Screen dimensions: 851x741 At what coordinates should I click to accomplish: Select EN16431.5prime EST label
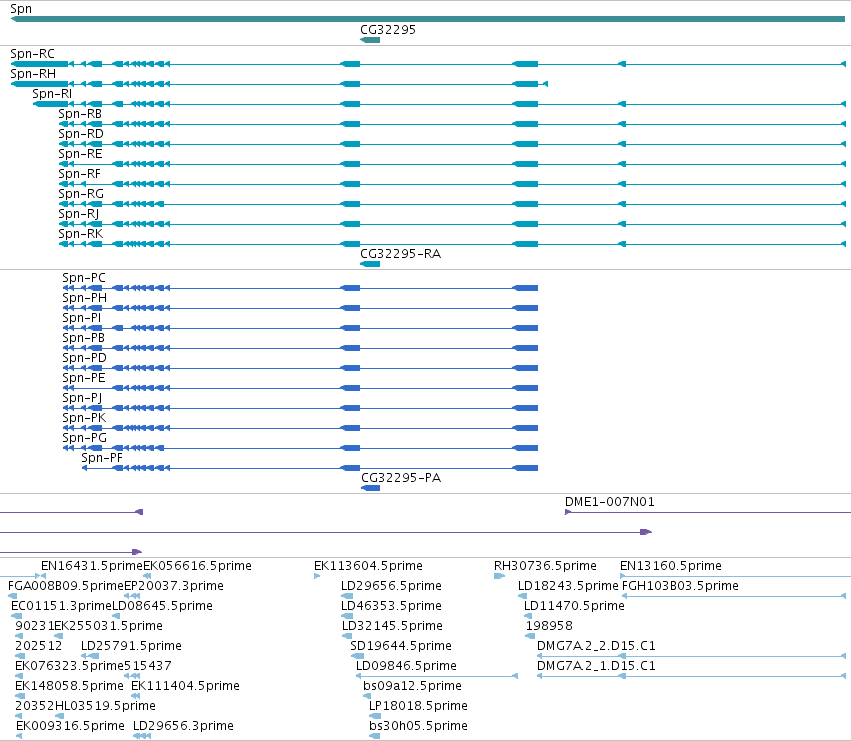click(92, 566)
